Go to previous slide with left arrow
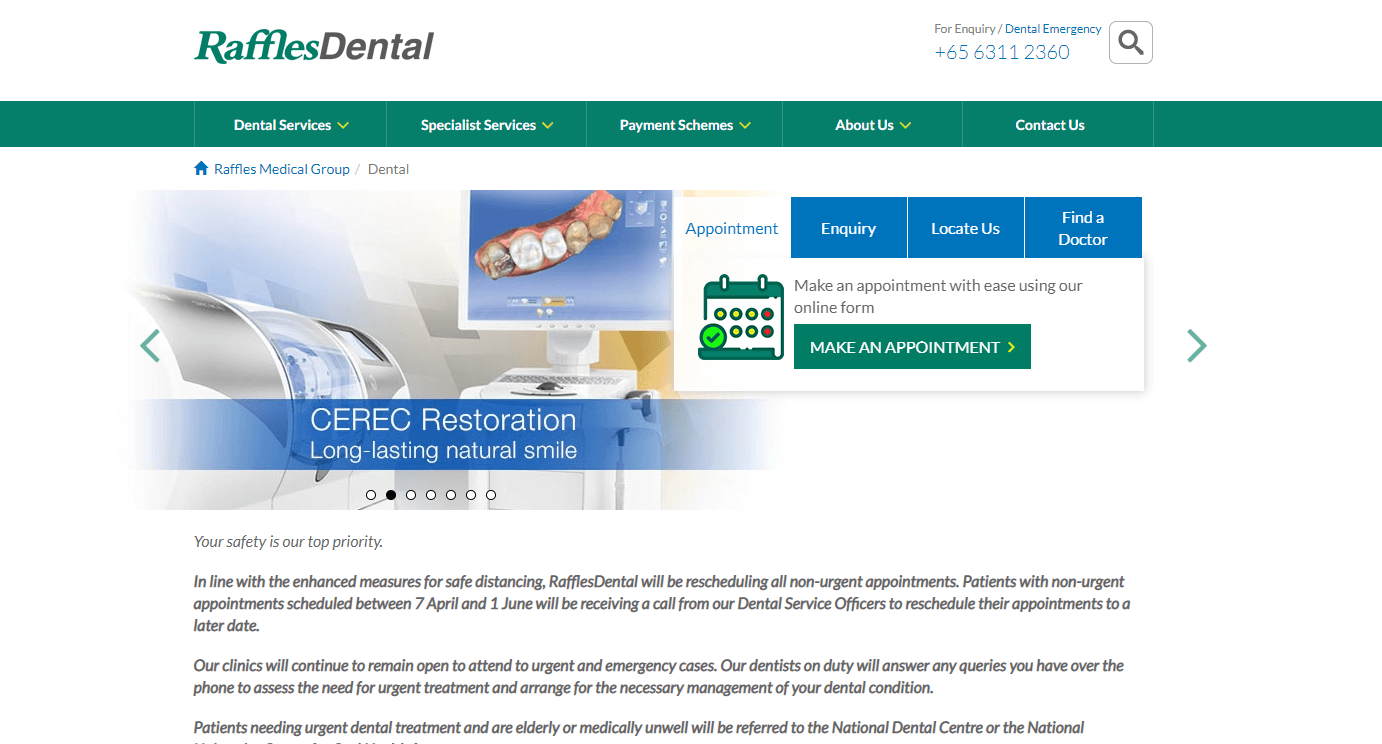The image size is (1382, 744). tap(150, 345)
